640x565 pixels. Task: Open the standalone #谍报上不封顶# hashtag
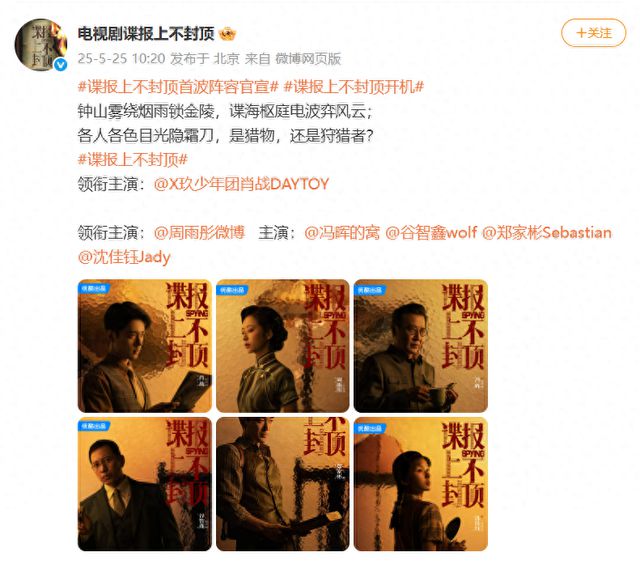(133, 159)
